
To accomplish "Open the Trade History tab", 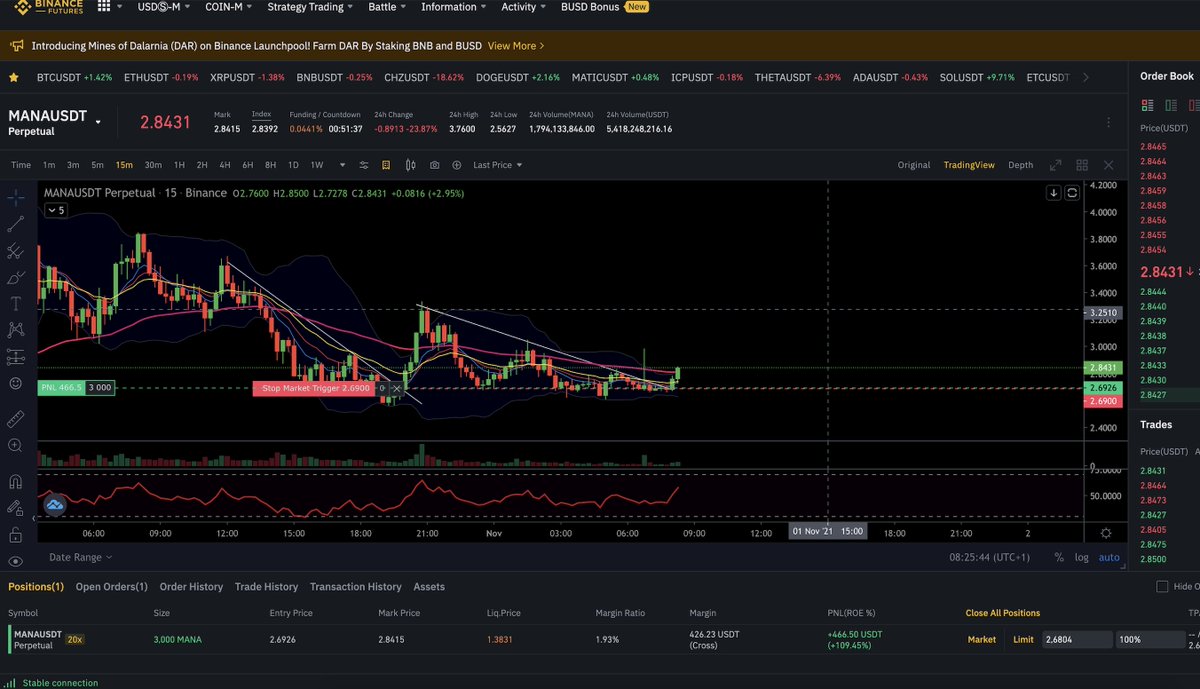I will pyautogui.click(x=266, y=587).
